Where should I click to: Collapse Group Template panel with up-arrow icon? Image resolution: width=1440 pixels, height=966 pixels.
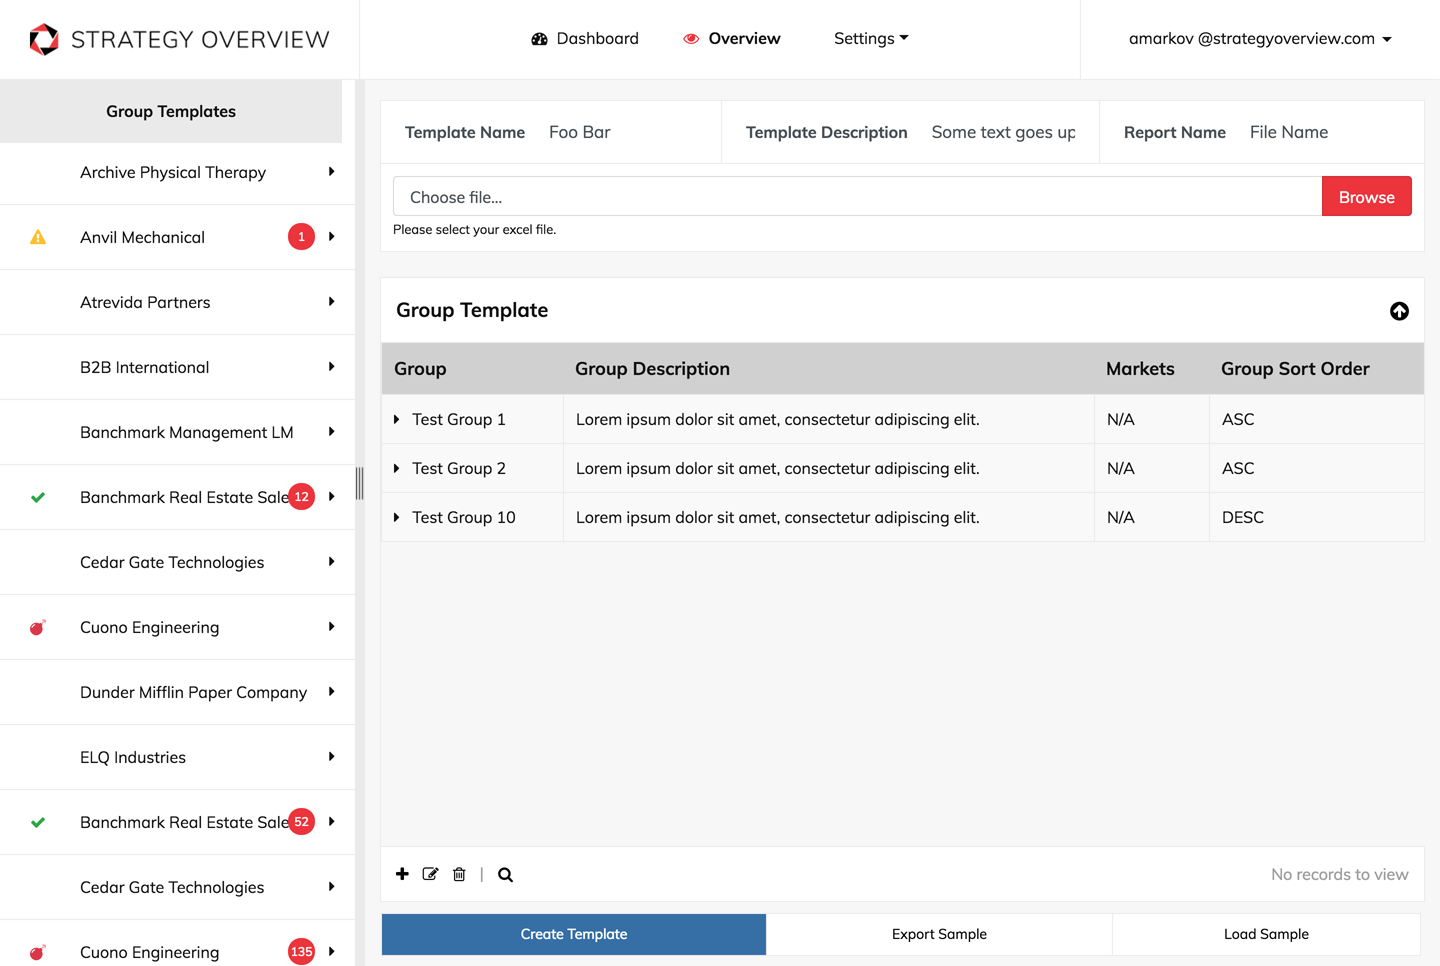pyautogui.click(x=1399, y=311)
